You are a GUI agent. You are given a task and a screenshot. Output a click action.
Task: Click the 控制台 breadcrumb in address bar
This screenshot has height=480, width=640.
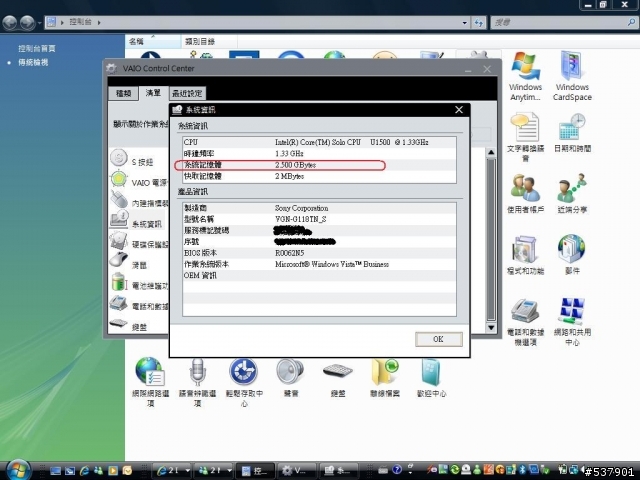point(80,22)
